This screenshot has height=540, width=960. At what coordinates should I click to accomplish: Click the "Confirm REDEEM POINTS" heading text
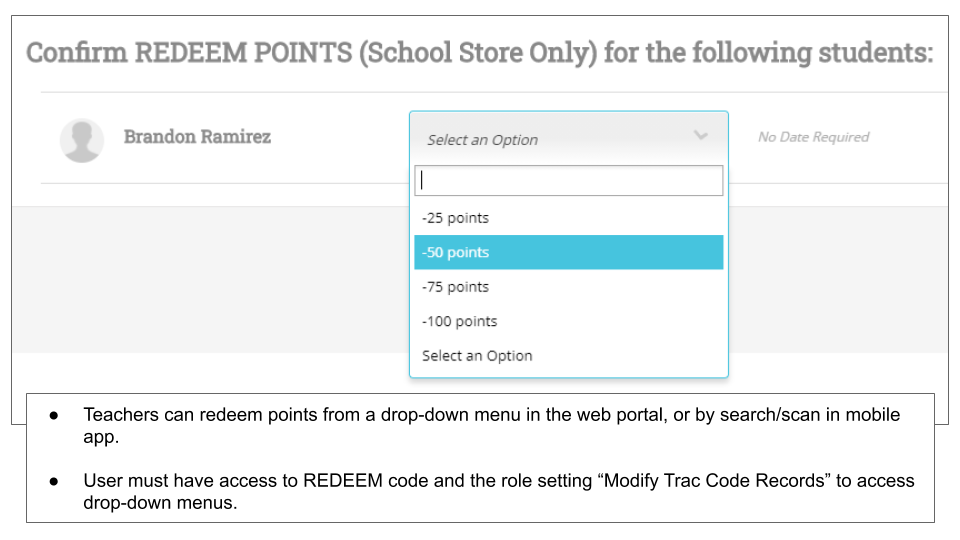coord(190,52)
